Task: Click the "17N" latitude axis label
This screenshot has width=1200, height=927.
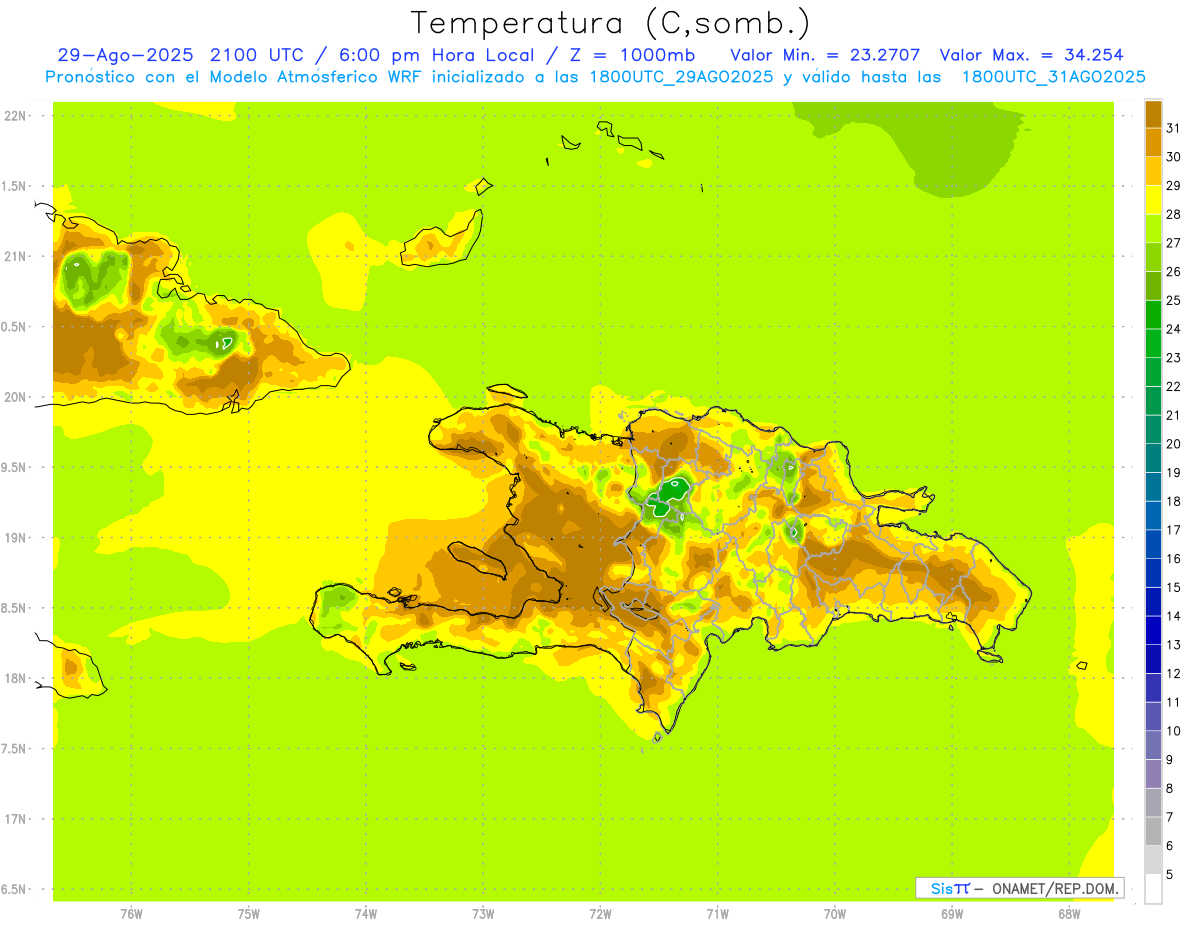Action: coord(15,820)
